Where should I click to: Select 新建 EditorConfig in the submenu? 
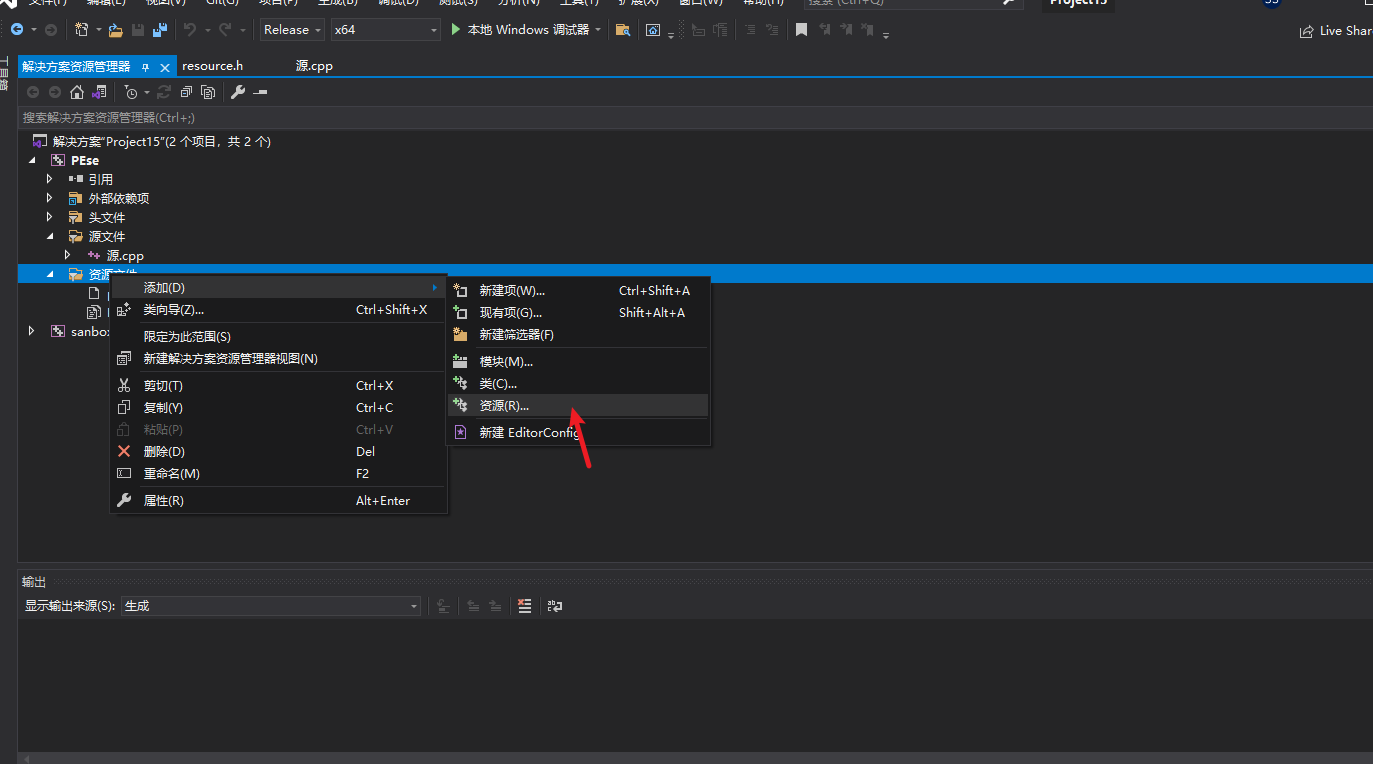(579, 433)
